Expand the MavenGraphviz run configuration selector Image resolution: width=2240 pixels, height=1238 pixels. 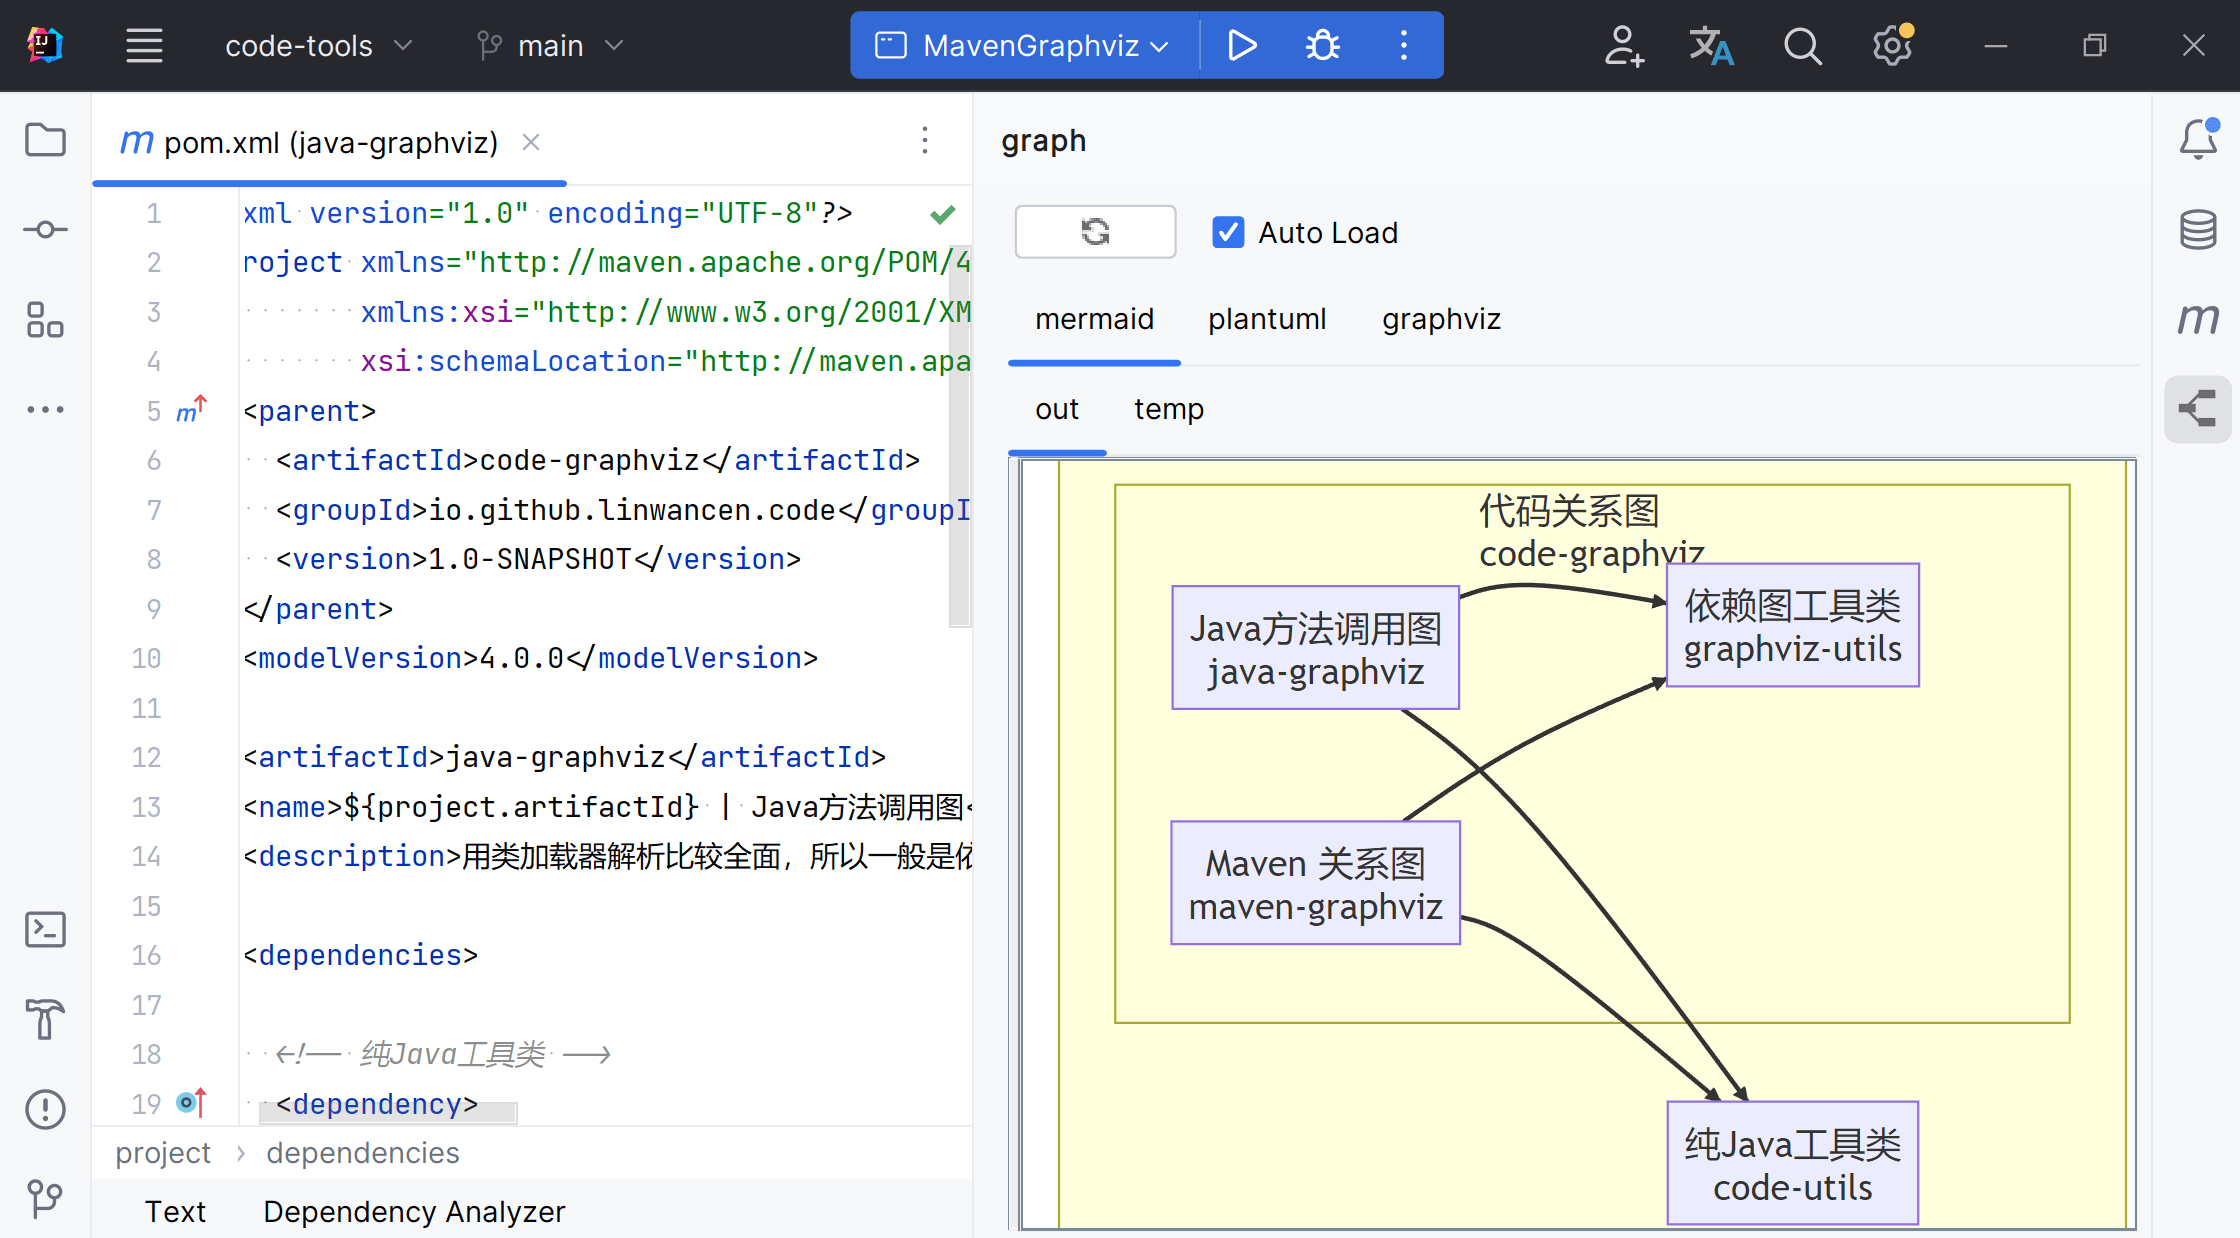(1030, 45)
